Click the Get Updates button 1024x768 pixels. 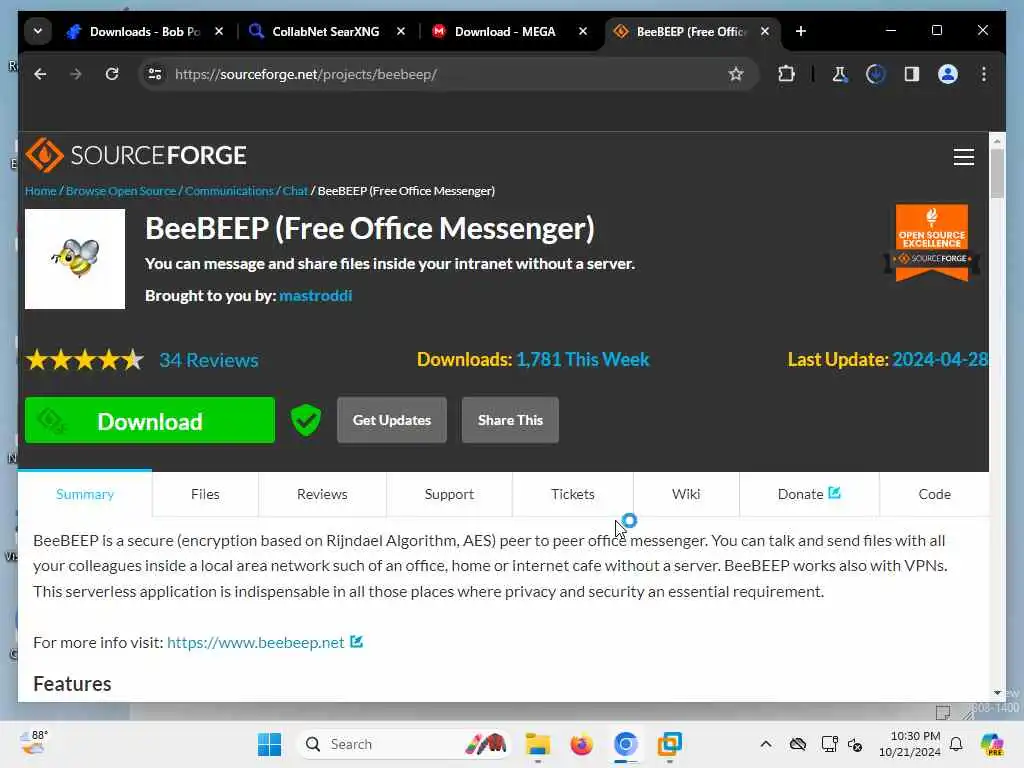pyautogui.click(x=392, y=420)
